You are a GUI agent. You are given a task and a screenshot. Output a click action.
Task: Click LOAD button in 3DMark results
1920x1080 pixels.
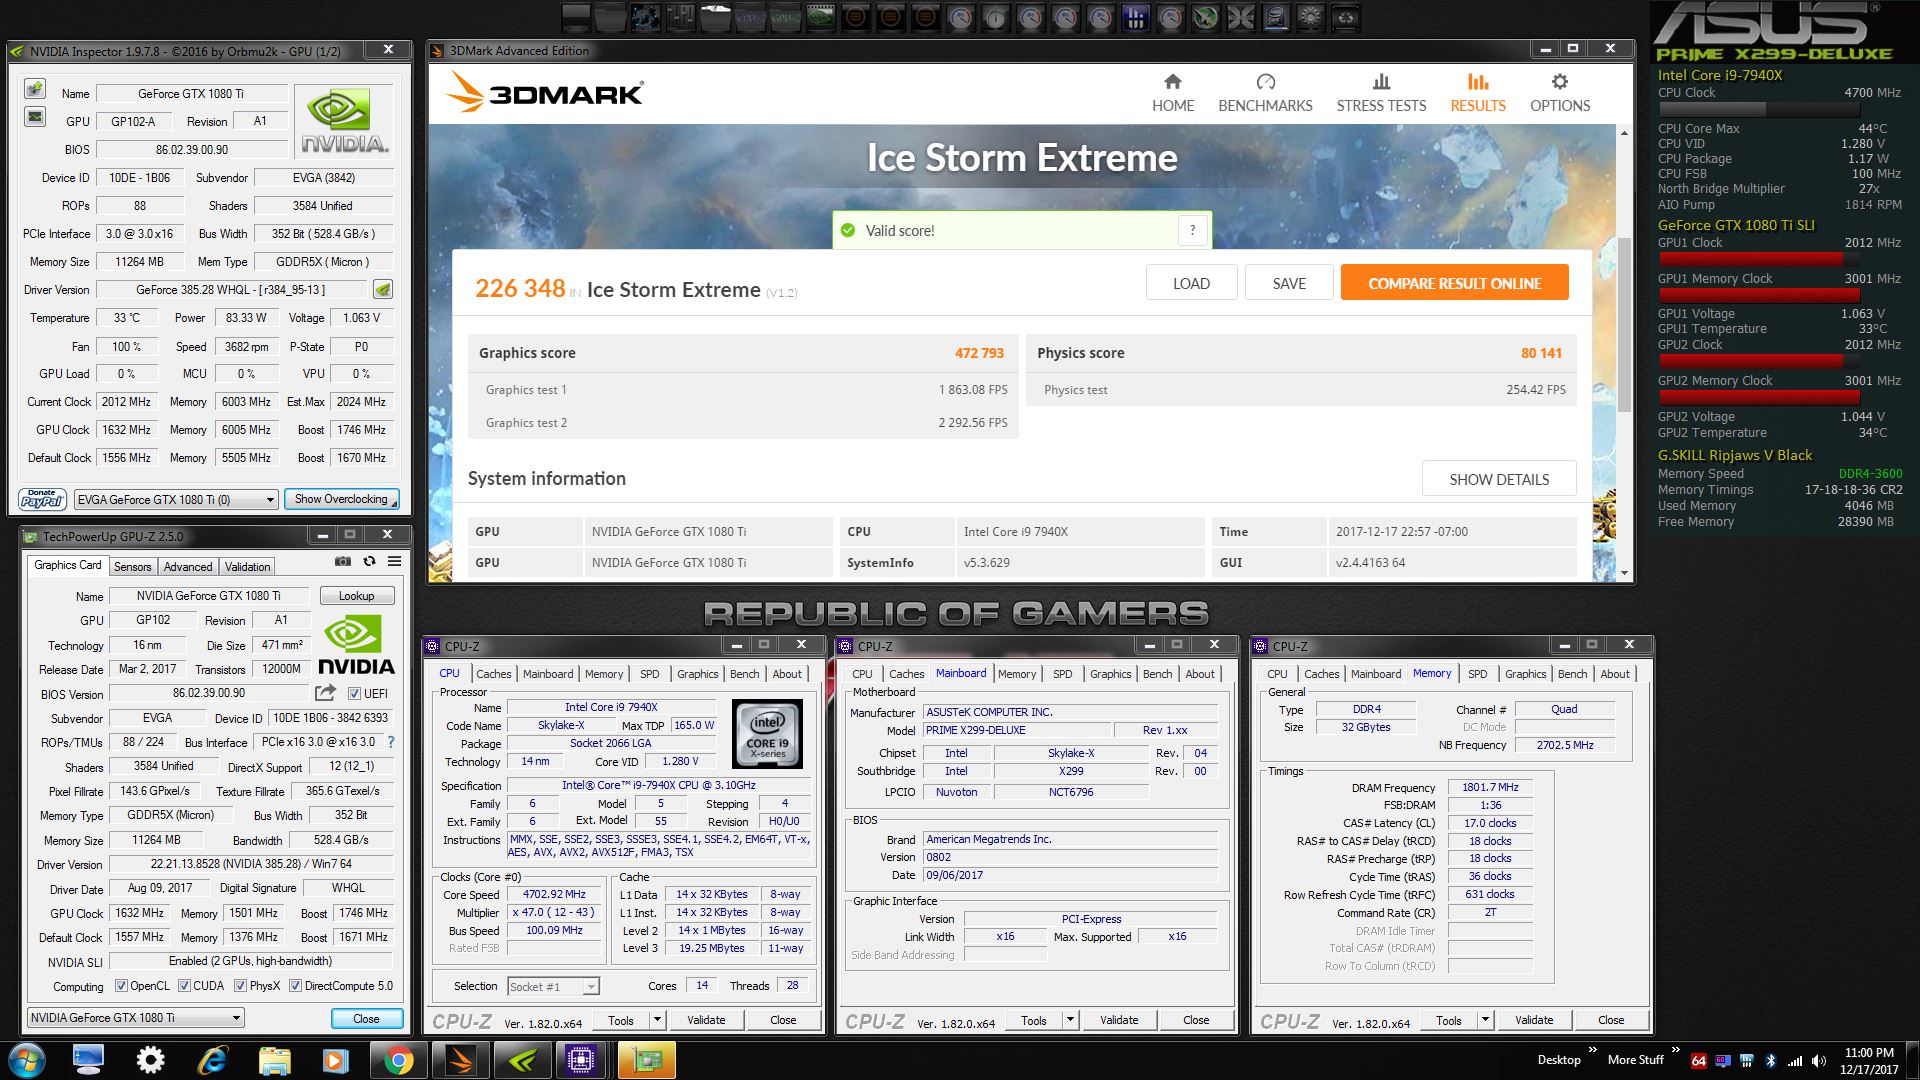coord(1191,283)
